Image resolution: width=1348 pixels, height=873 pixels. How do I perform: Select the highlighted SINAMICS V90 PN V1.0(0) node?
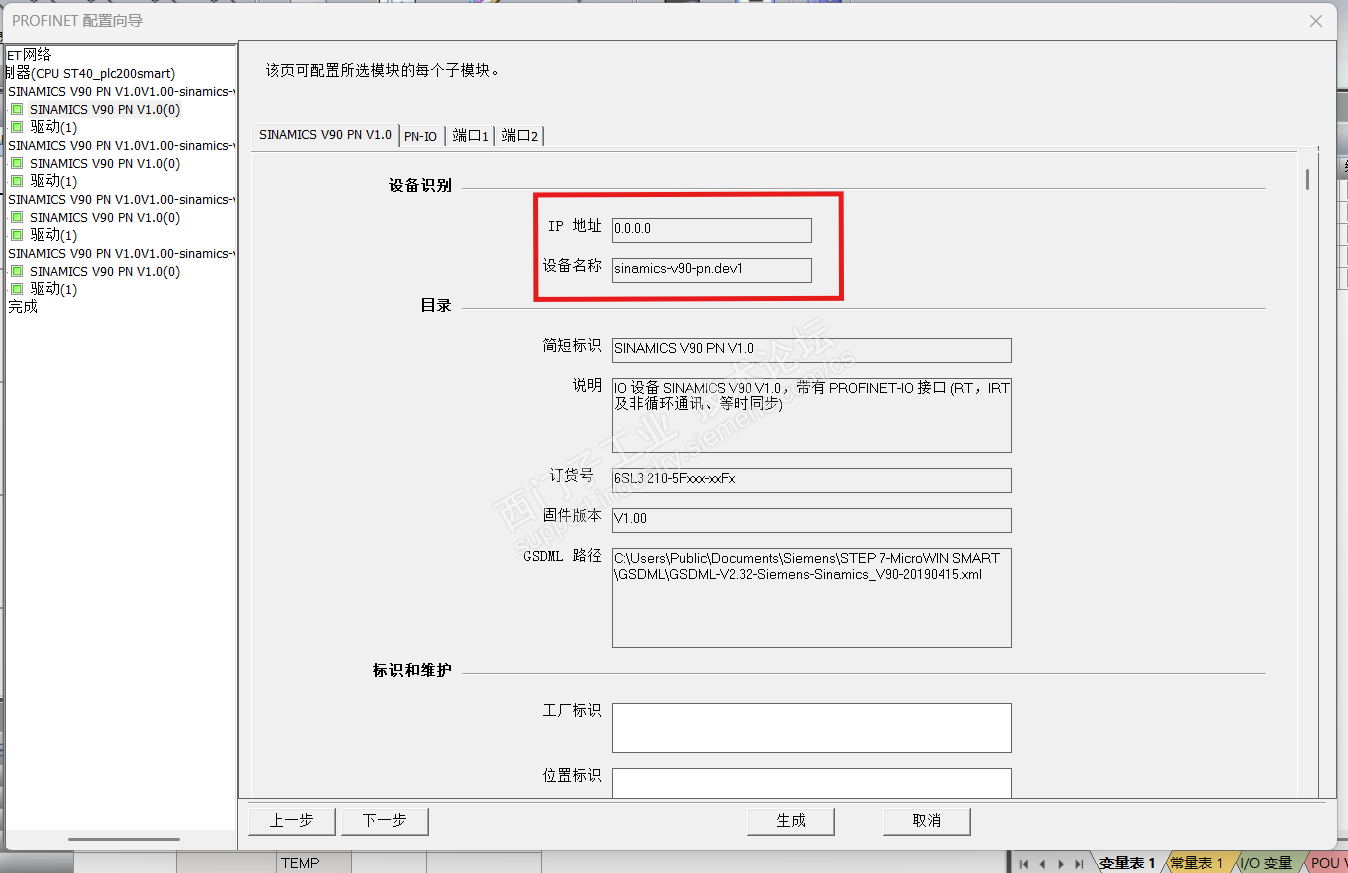105,109
